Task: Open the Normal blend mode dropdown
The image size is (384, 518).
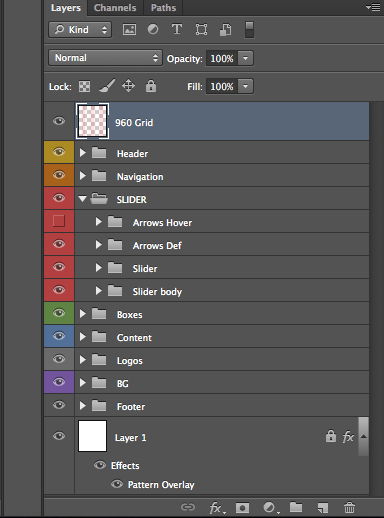Action: pos(105,58)
